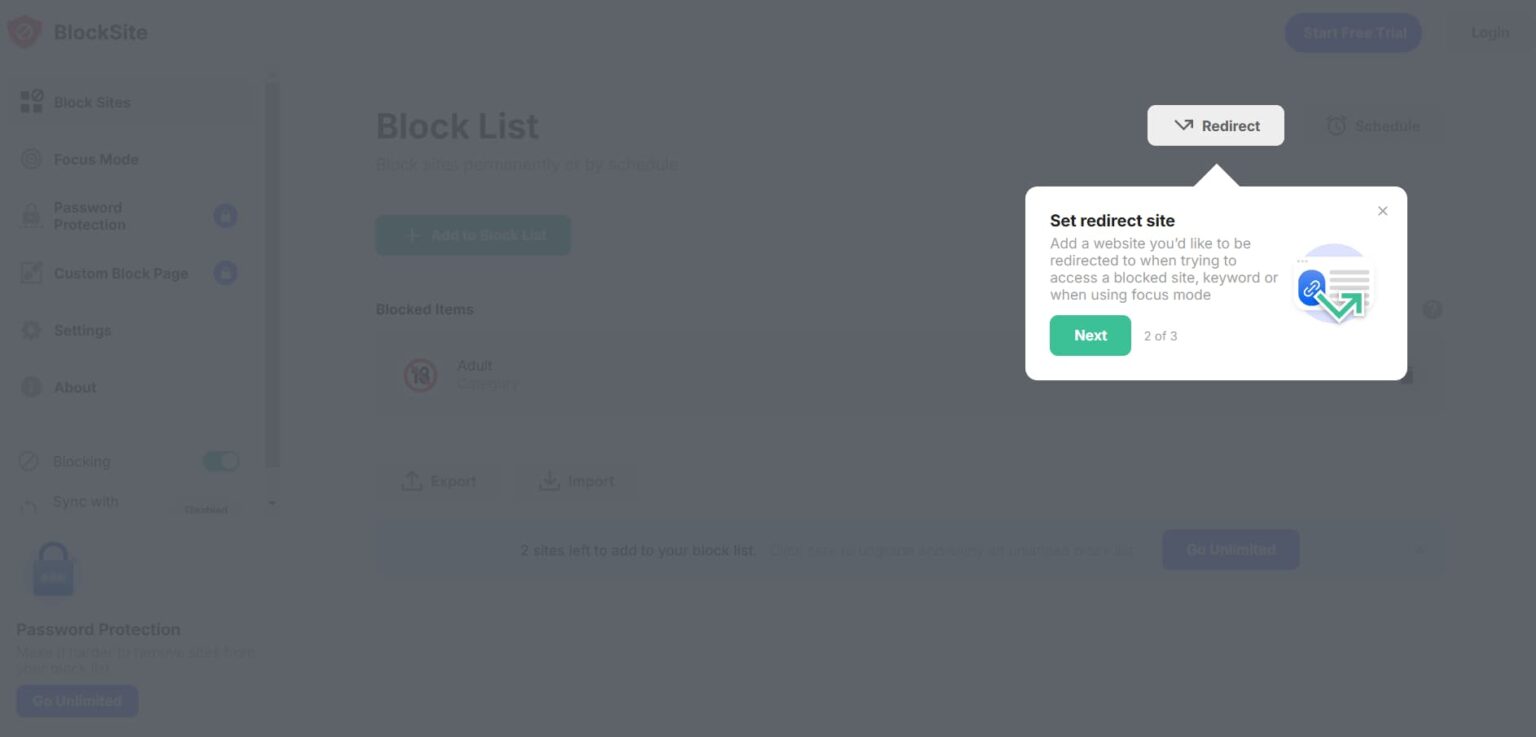Close the Set redirect site tooltip

pos(1382,211)
